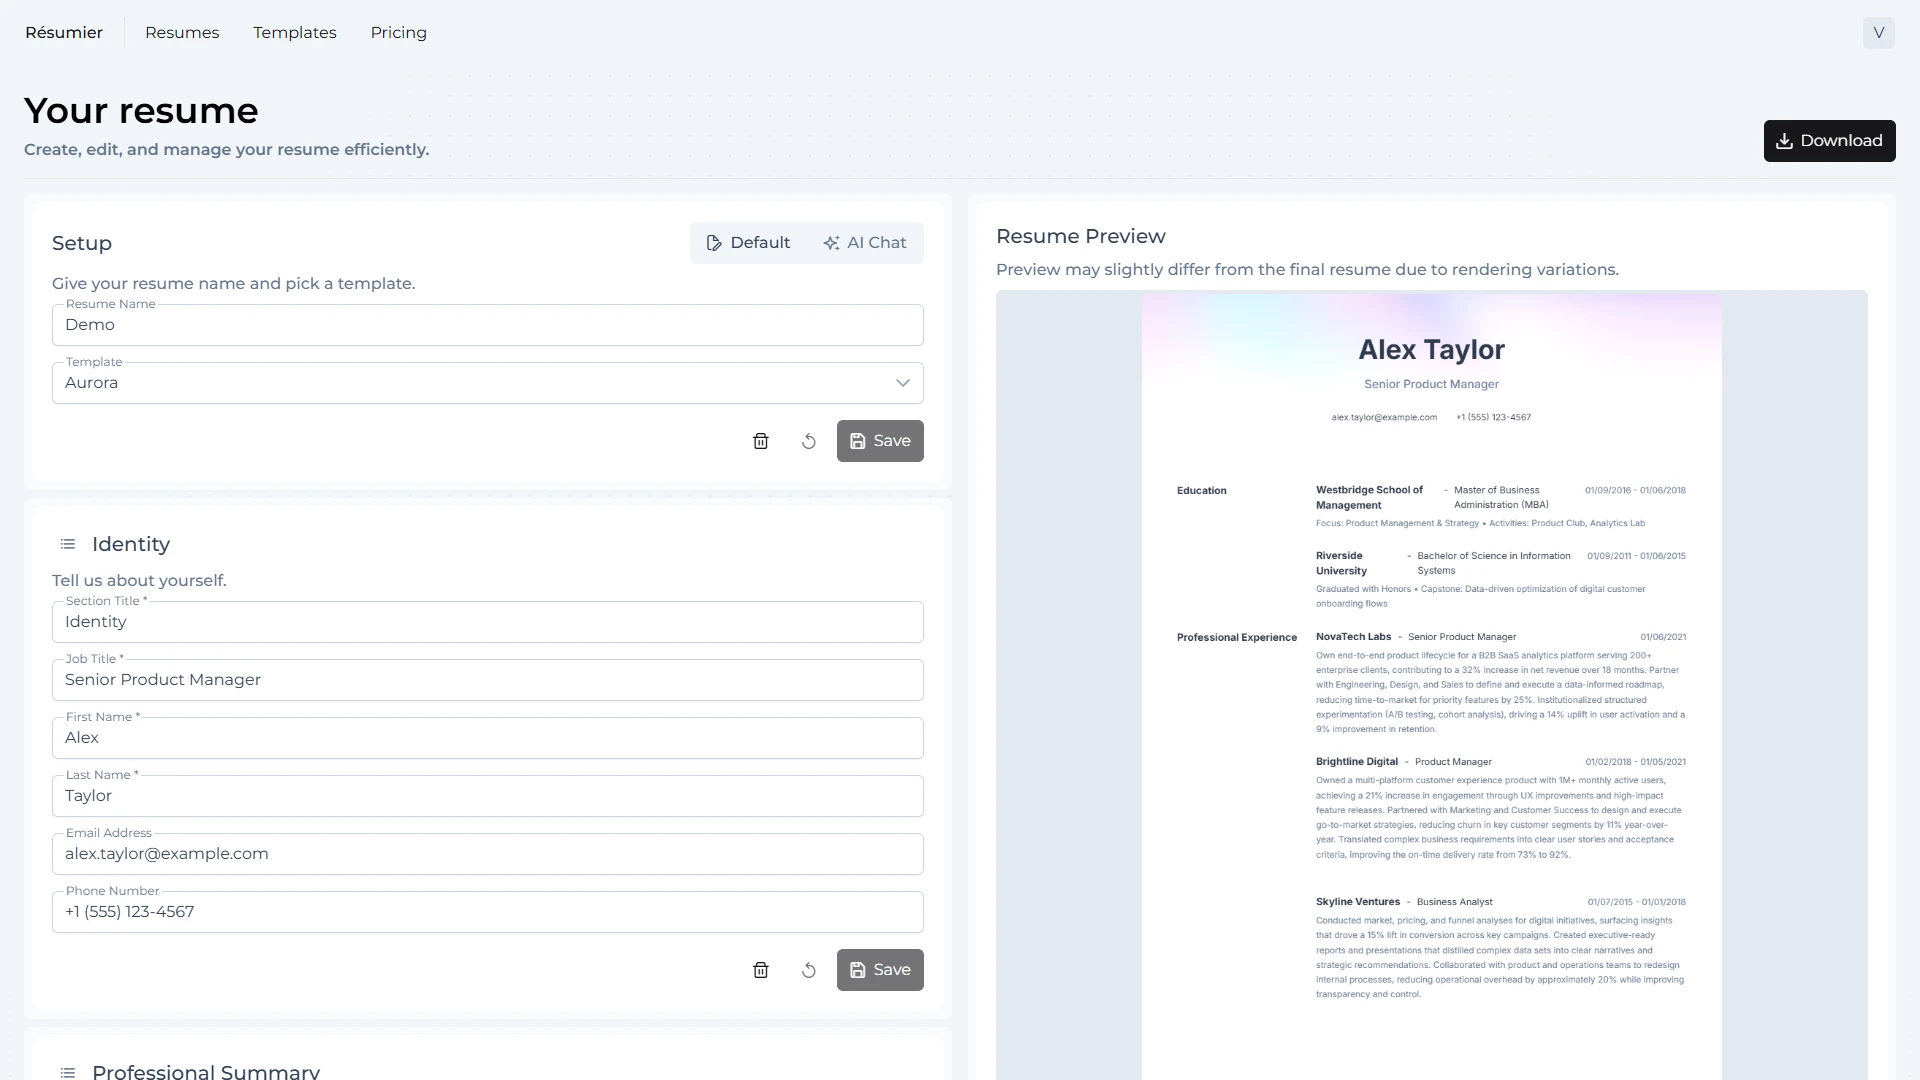This screenshot has height=1080, width=1920.
Task: Click the Identity section drag handle icon
Action: (68, 545)
